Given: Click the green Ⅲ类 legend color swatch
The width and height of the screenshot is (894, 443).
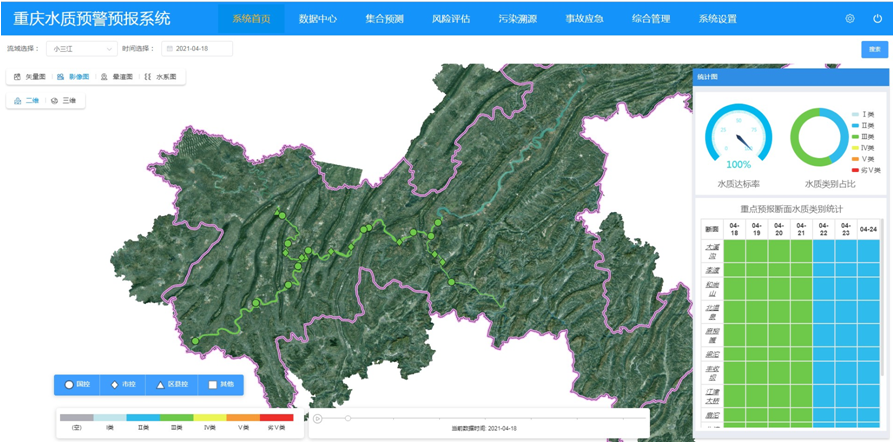Looking at the screenshot, I should [x=177, y=417].
